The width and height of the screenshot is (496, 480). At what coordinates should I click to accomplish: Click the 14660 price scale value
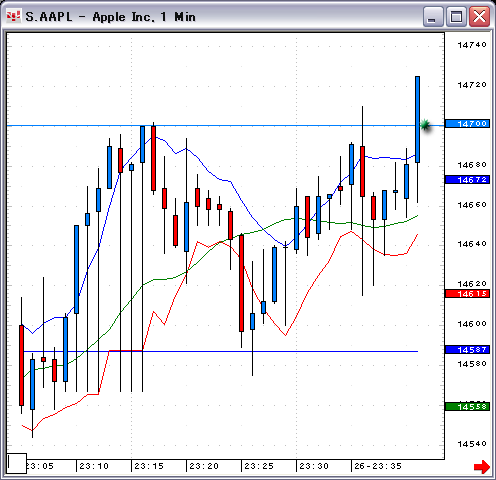472,205
